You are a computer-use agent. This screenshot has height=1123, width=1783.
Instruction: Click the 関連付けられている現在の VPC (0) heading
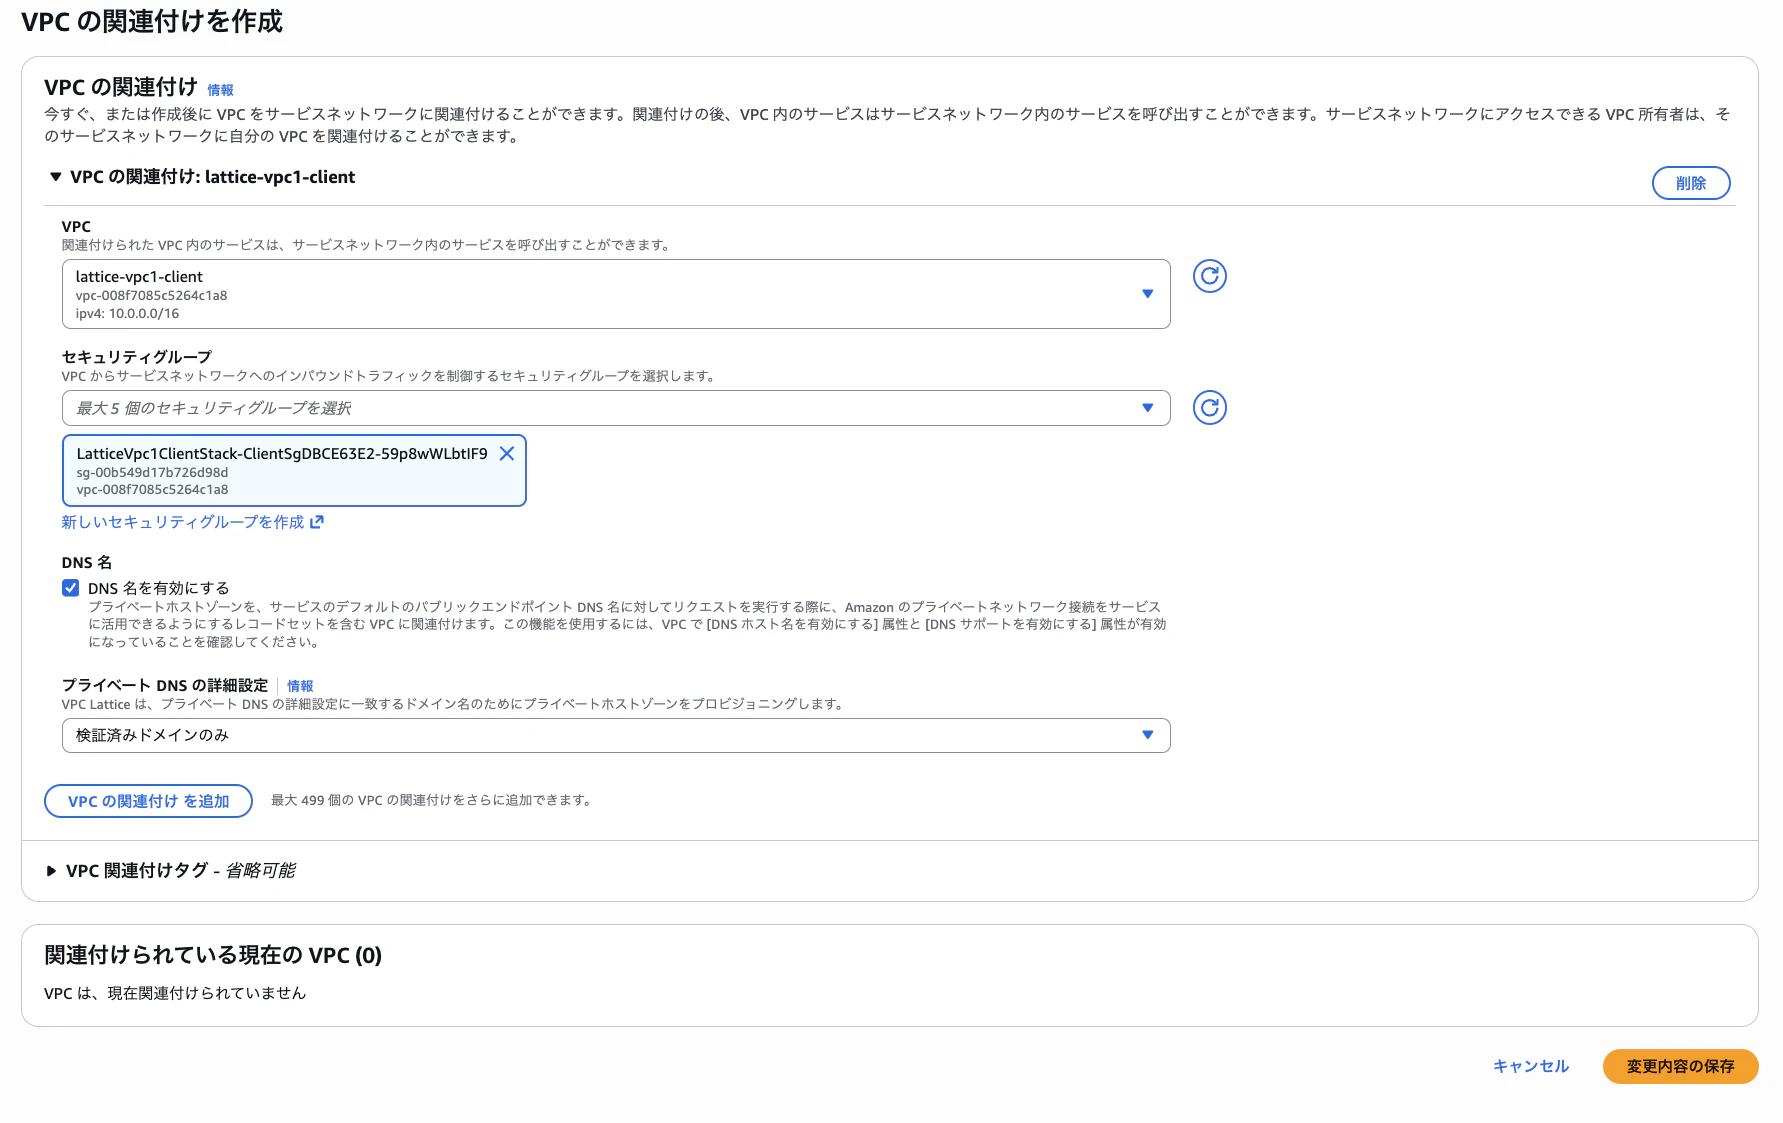pos(213,955)
